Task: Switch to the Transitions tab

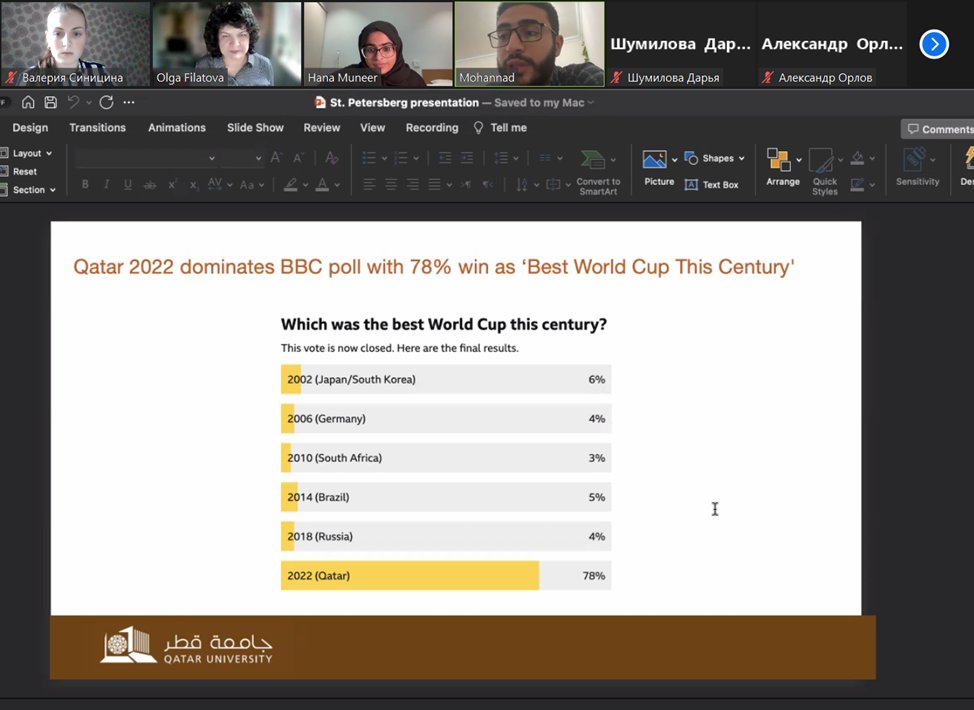Action: (97, 128)
